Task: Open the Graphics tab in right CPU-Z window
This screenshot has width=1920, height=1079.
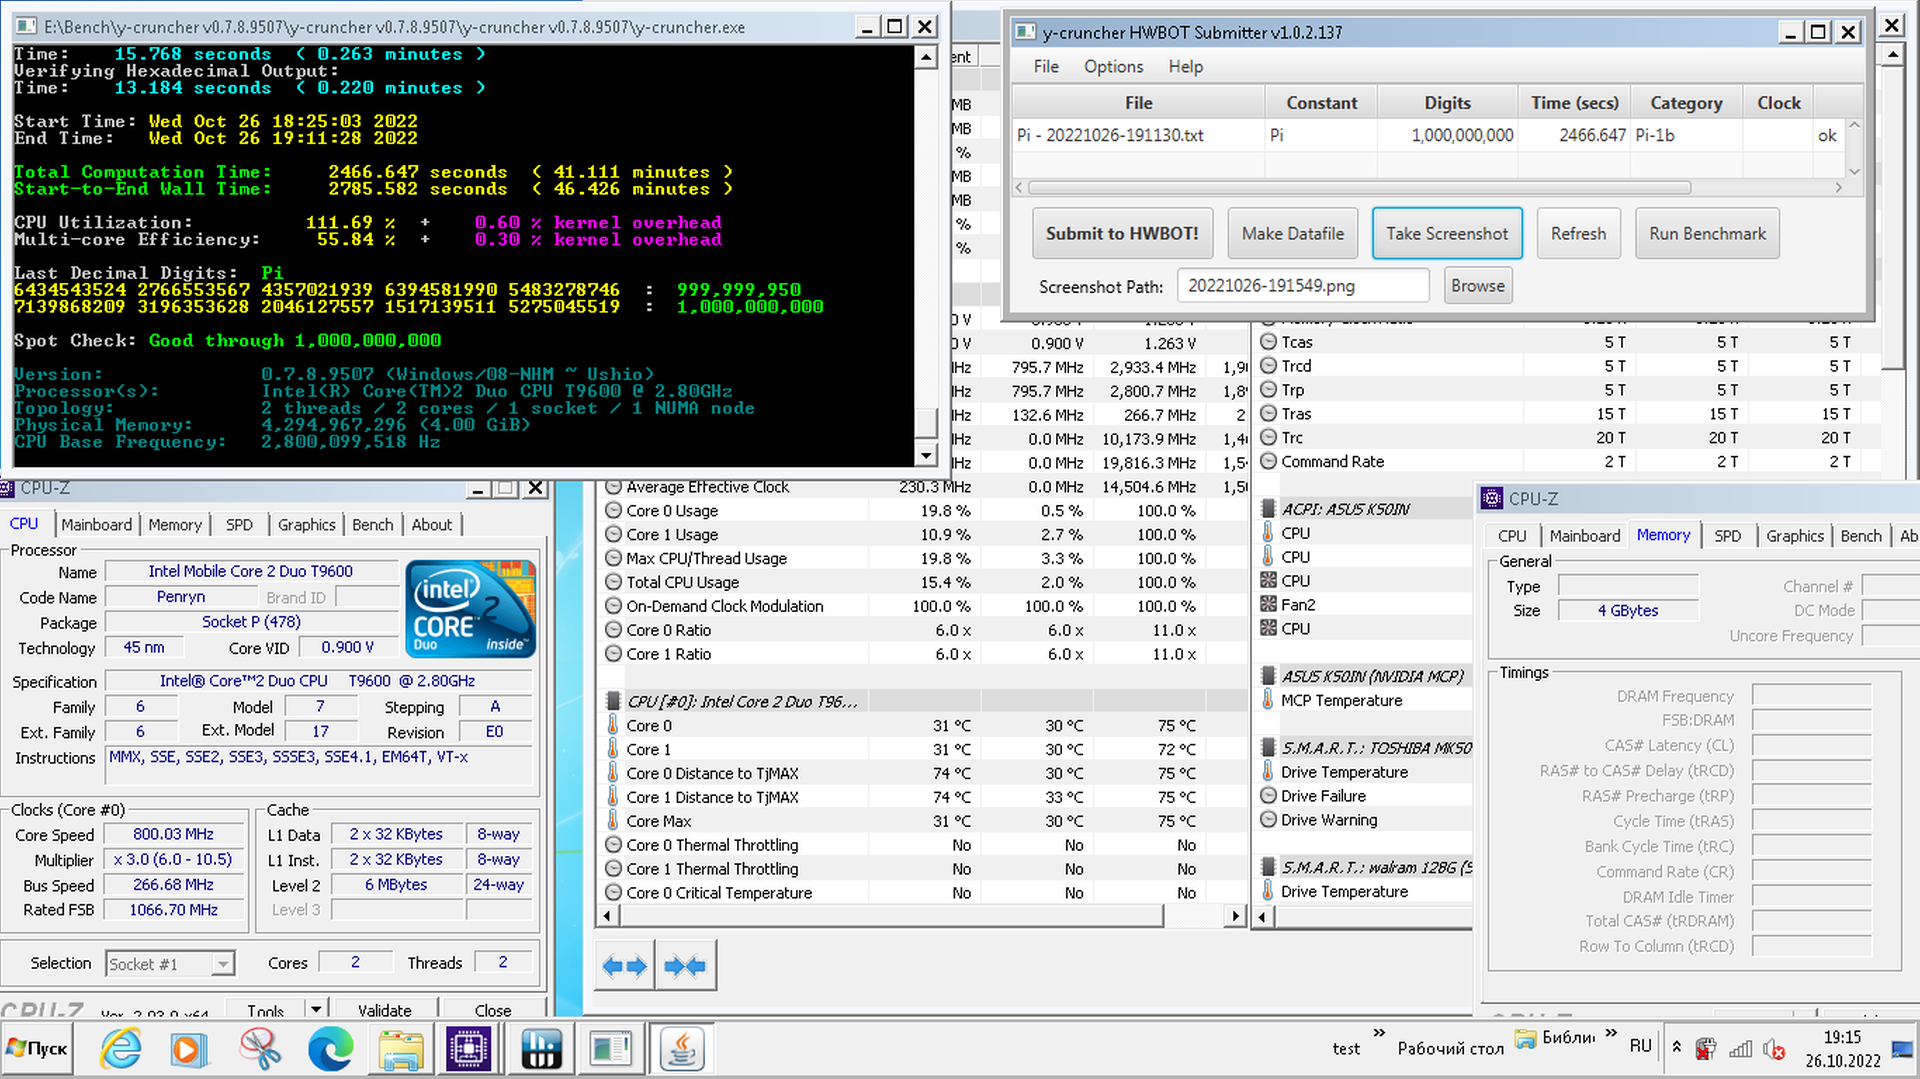Action: click(x=1794, y=536)
